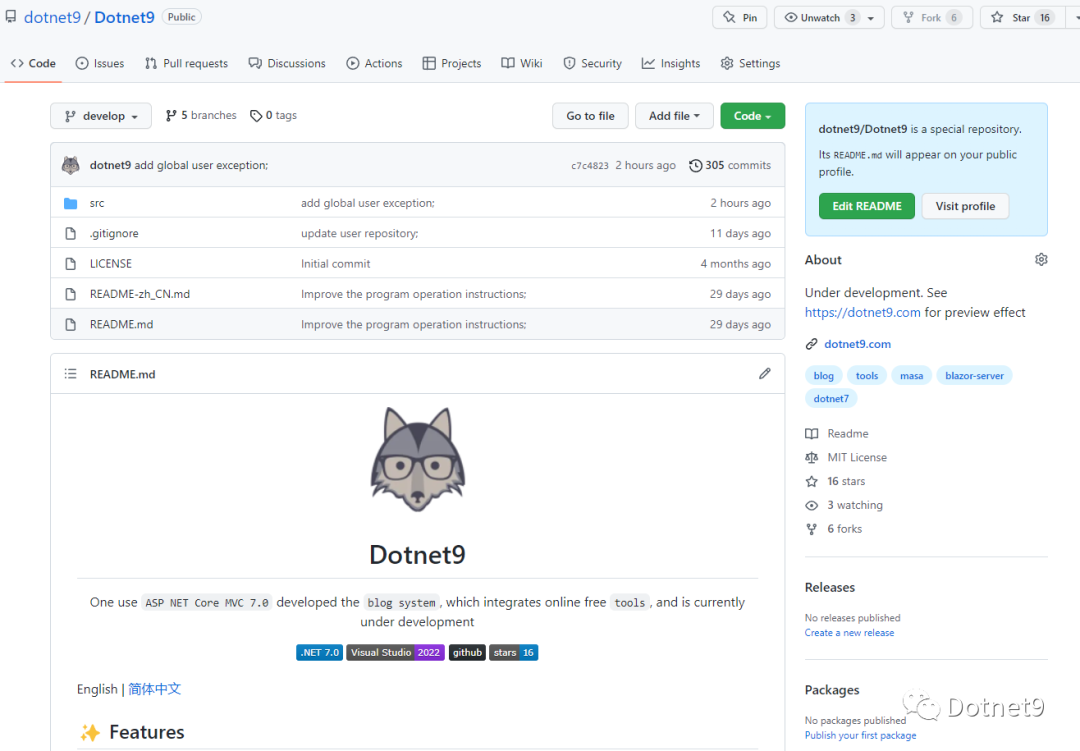Open README-zh_CN.md file name
This screenshot has height=751, width=1080.
tap(140, 294)
